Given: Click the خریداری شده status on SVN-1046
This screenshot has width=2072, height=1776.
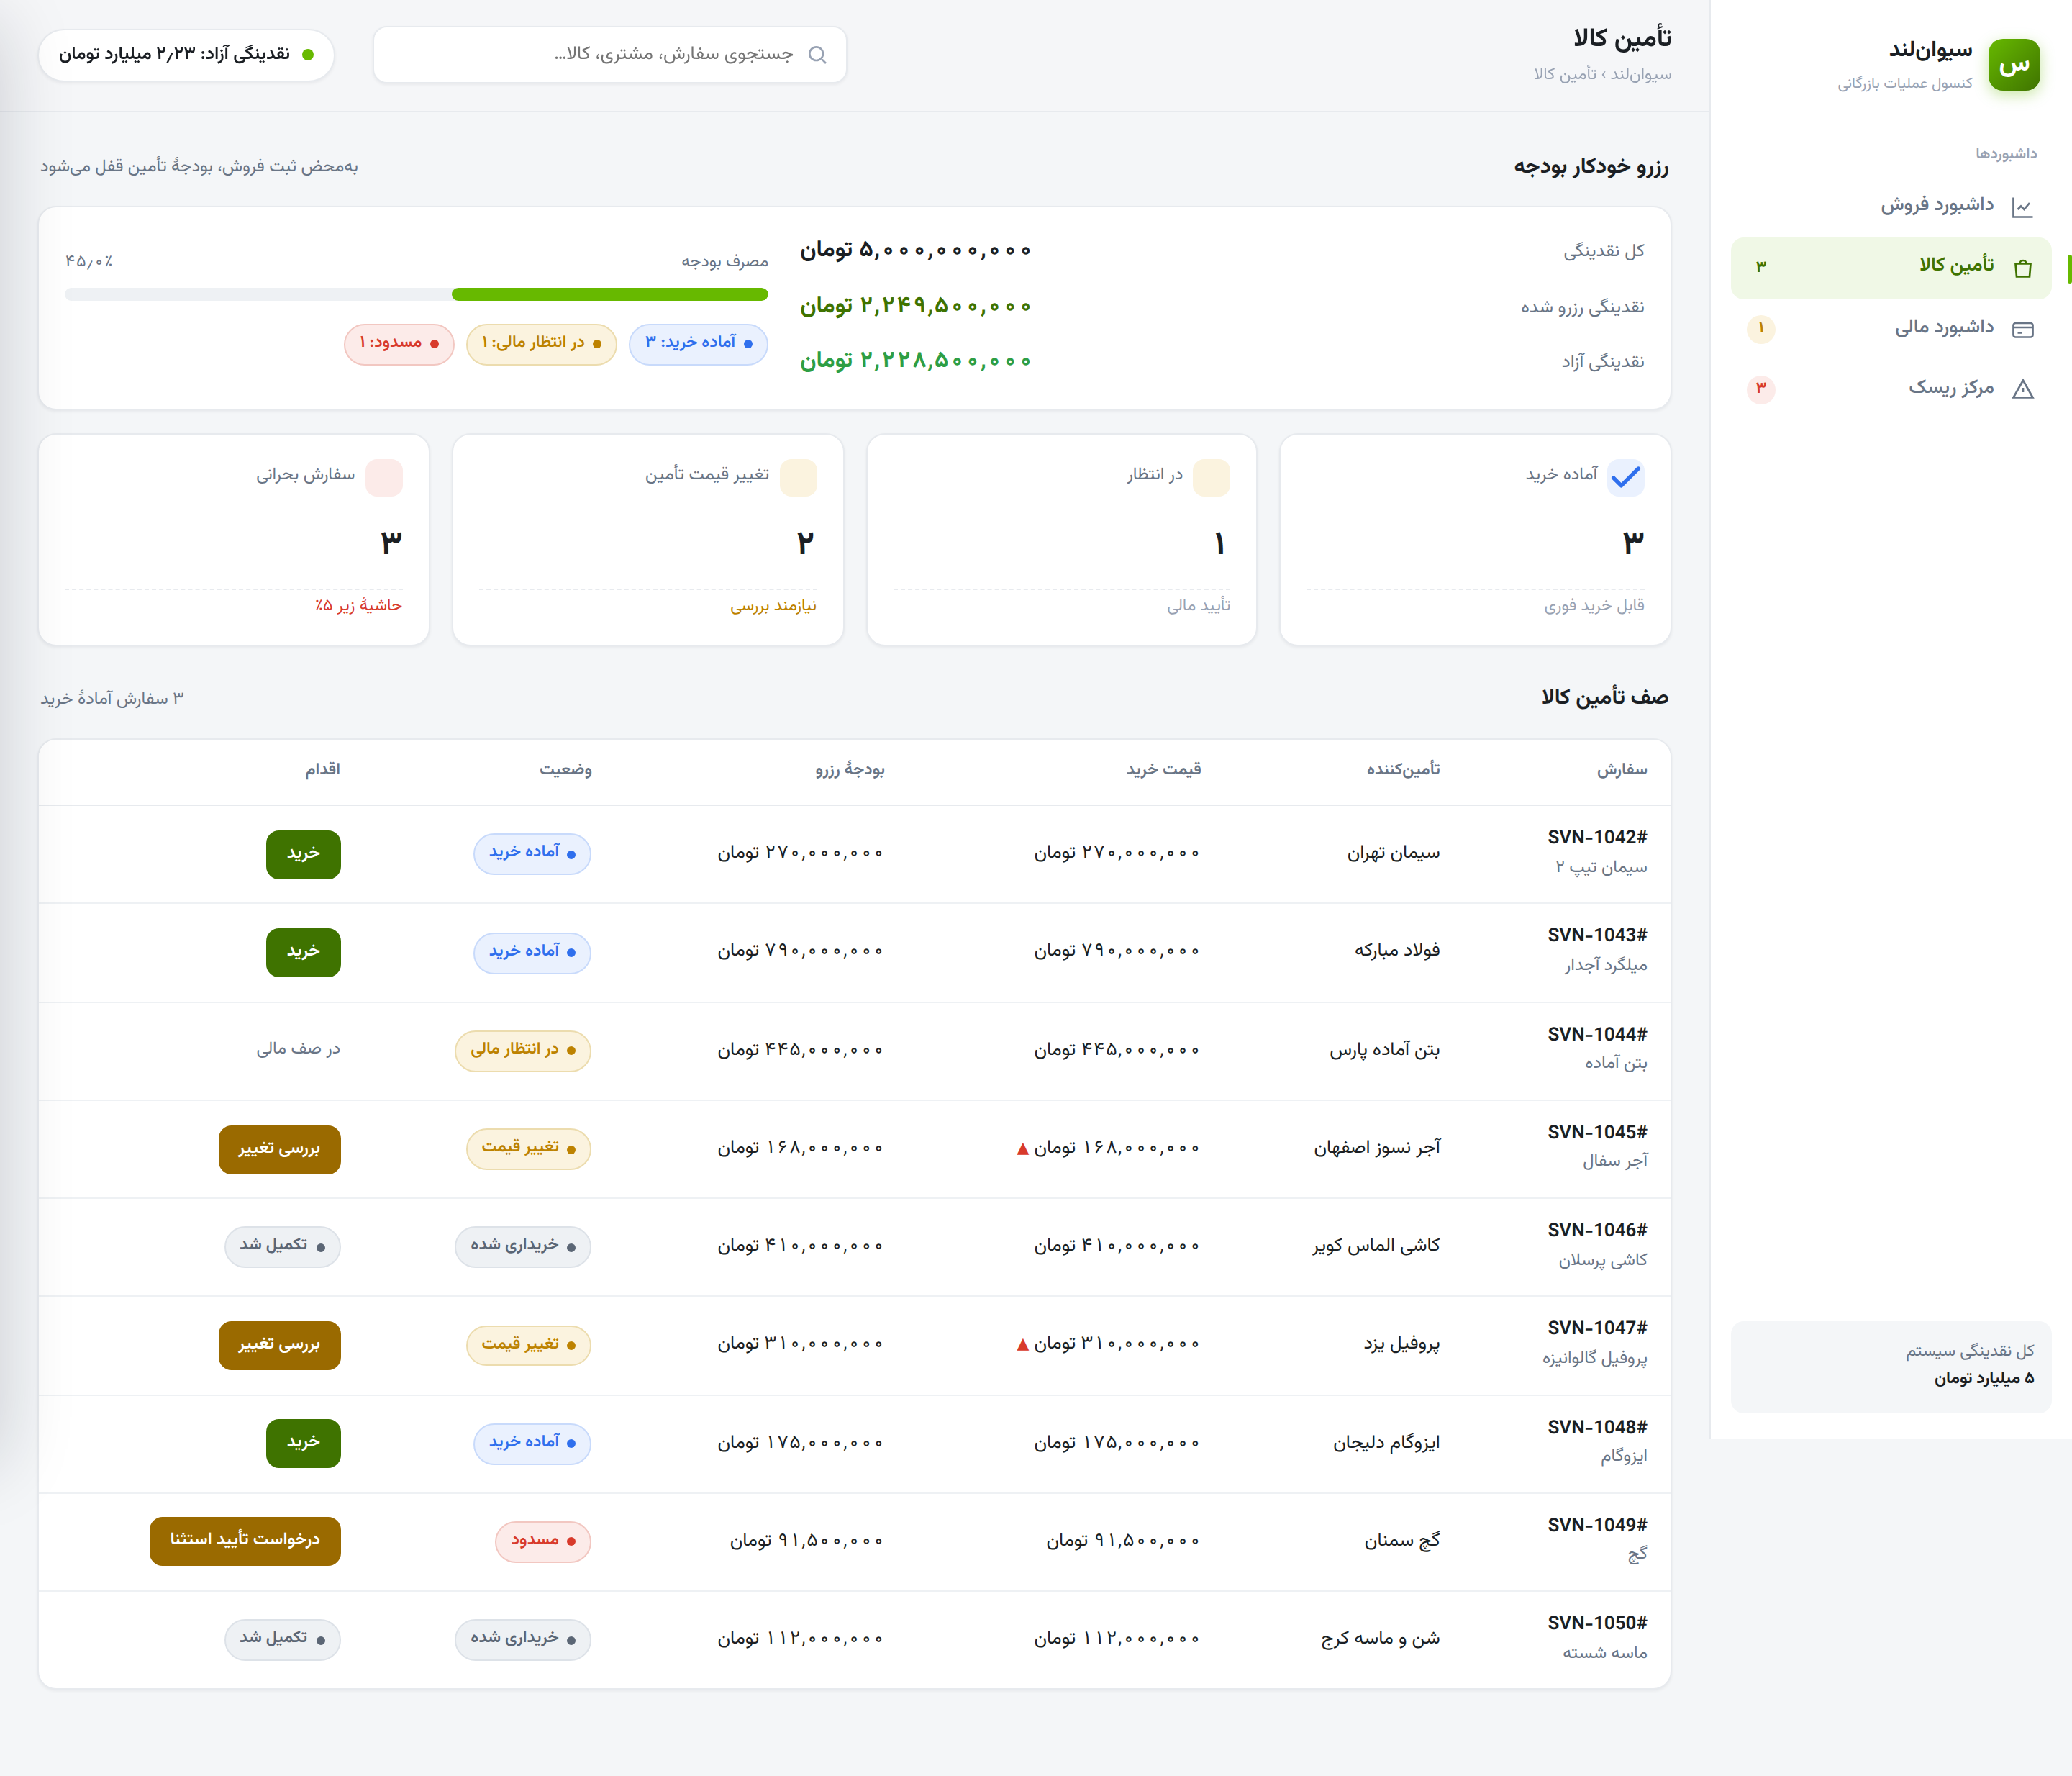Looking at the screenshot, I should point(523,1246).
